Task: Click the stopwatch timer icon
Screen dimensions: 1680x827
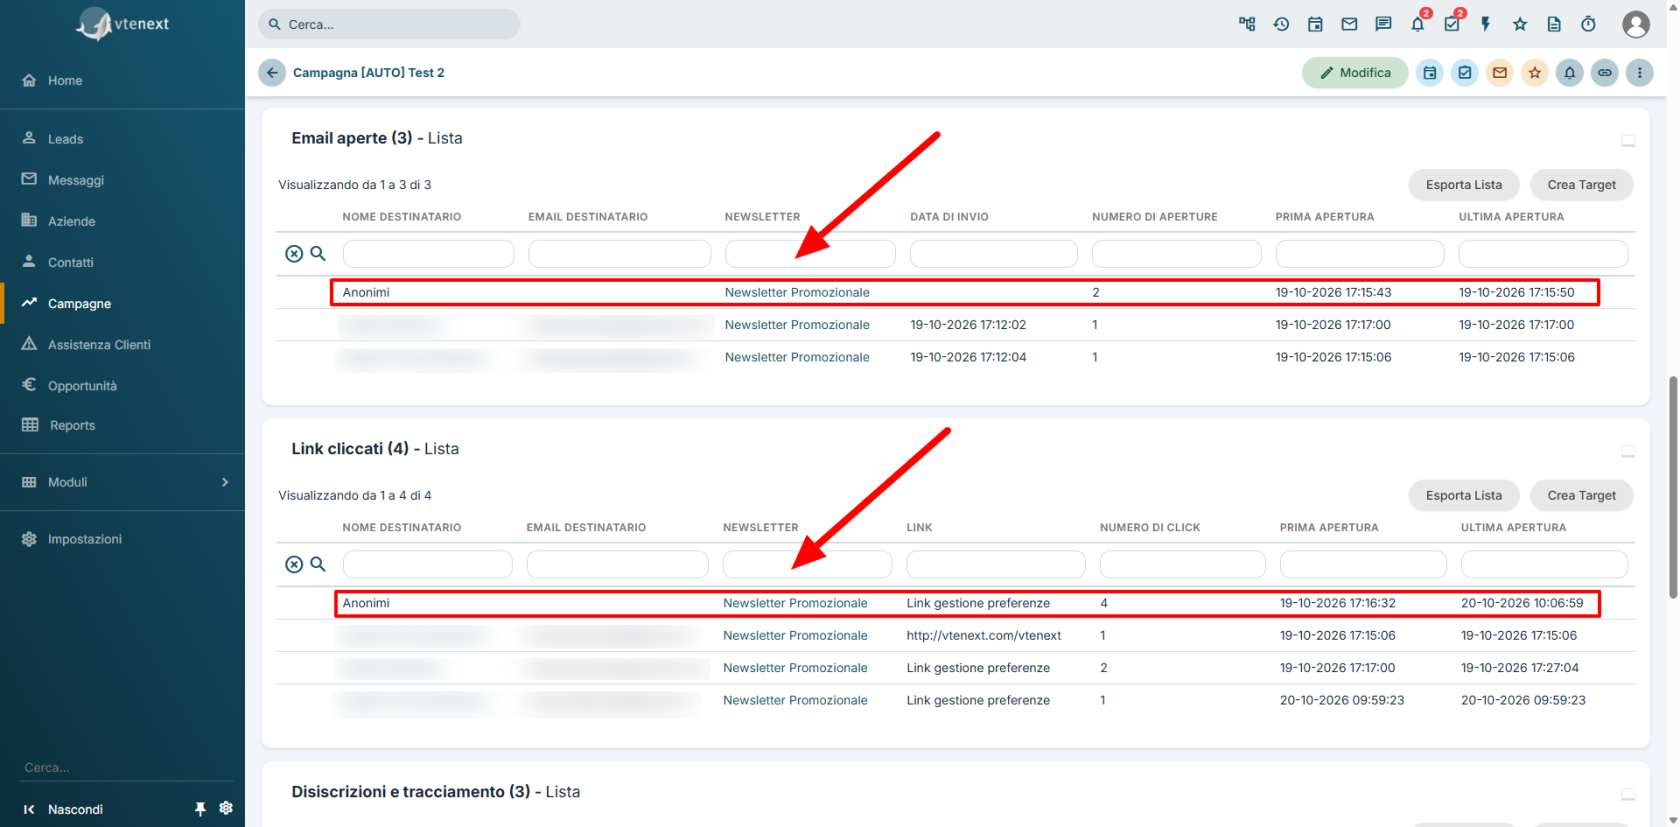Action: point(1588,24)
